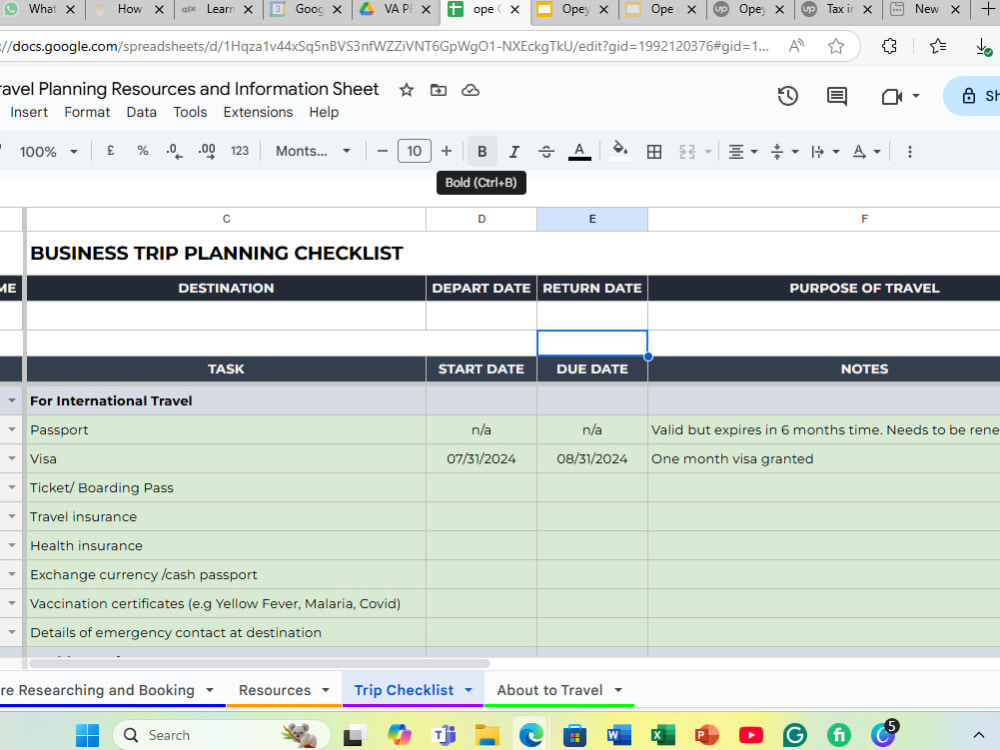Open the Extensions menu

[x=258, y=112]
